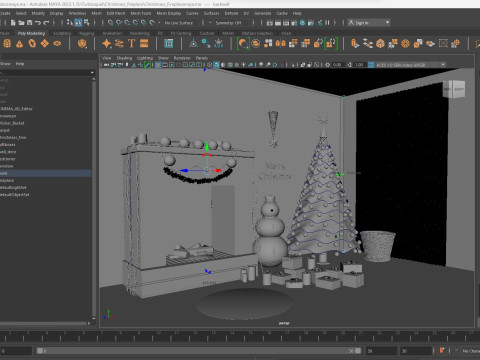Click the SVG shelf icon
This screenshot has width=480, height=360.
[144, 43]
